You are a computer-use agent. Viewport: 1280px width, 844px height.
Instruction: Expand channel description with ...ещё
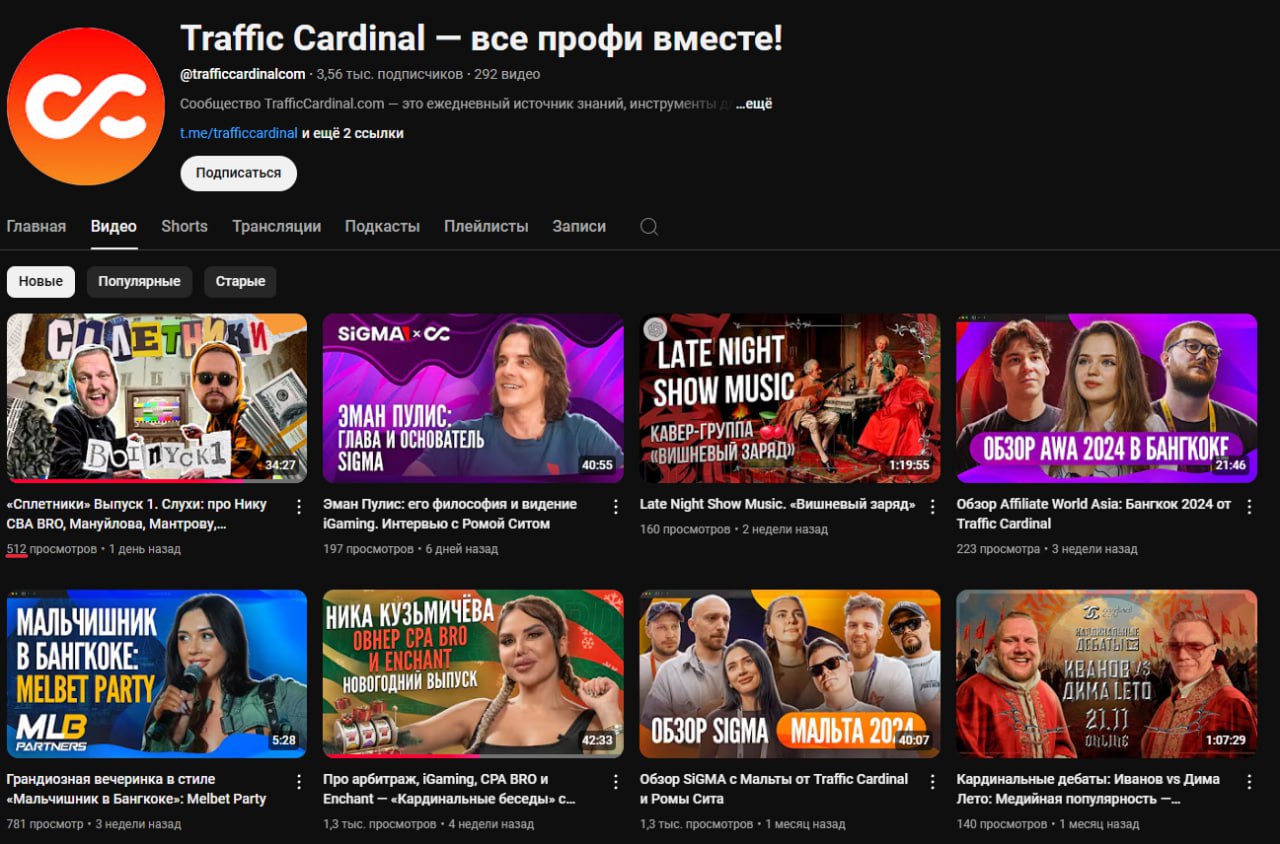click(x=754, y=104)
